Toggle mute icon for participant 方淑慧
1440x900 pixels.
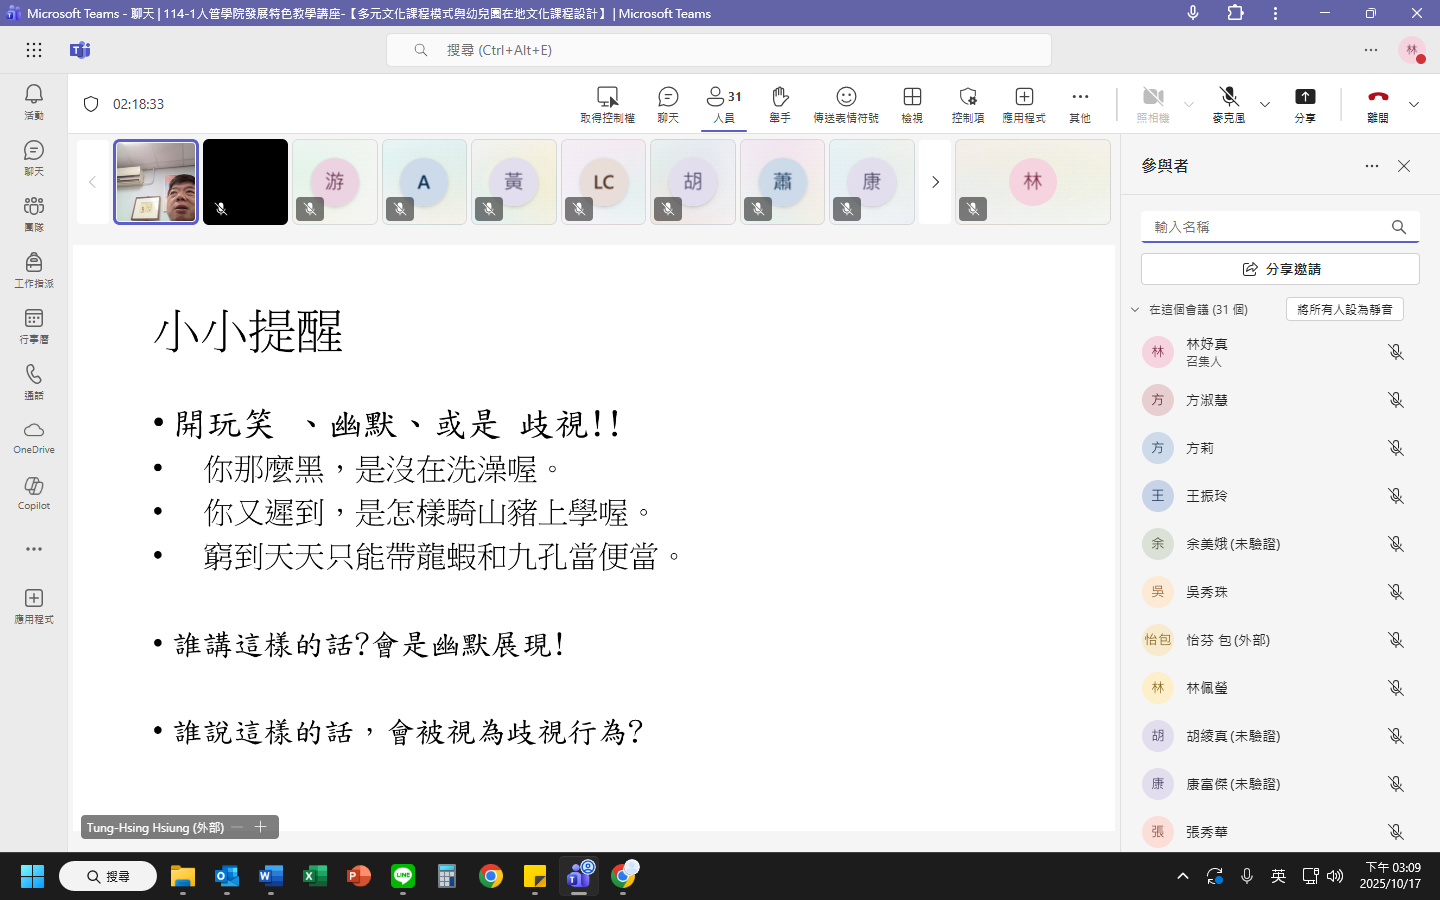[1396, 400]
